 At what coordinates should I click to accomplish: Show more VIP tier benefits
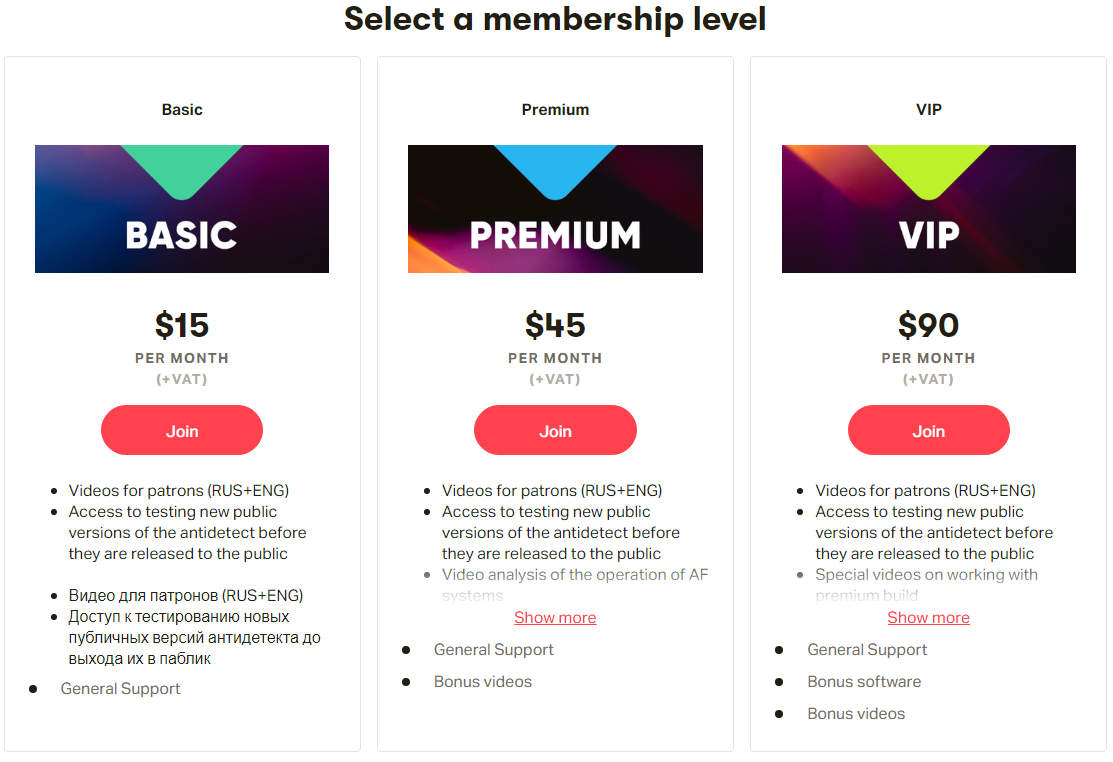point(928,617)
